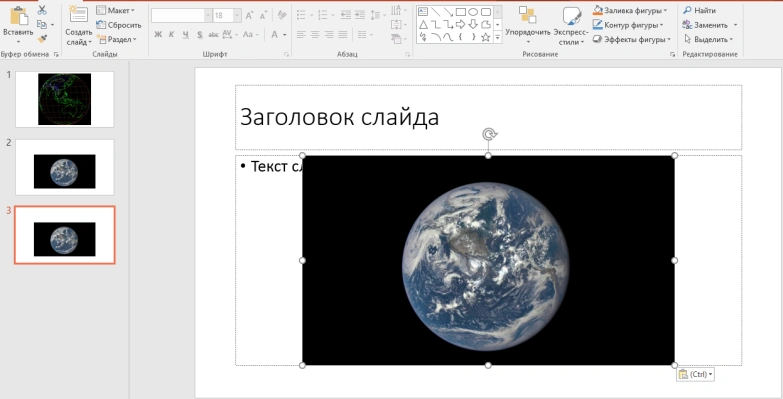Select the five-point star shape
783x399 pixels.
pyautogui.click(x=485, y=37)
